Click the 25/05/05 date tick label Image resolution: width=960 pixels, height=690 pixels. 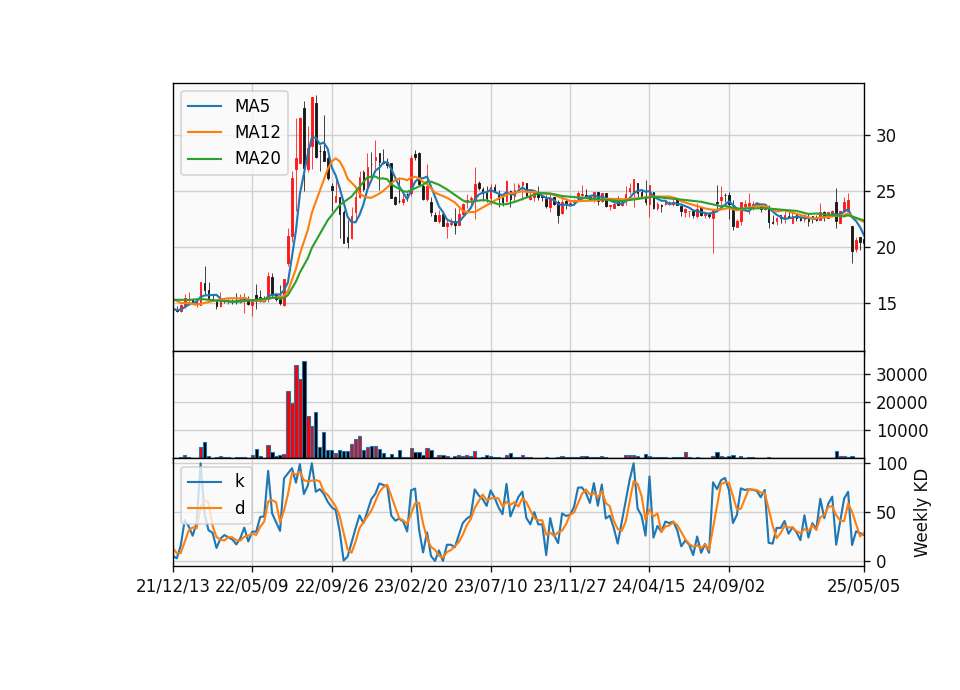point(864,587)
